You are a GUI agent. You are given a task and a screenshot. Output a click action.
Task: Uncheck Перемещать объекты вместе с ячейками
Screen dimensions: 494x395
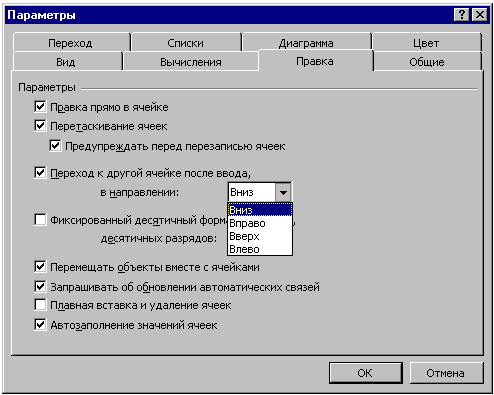click(x=40, y=267)
